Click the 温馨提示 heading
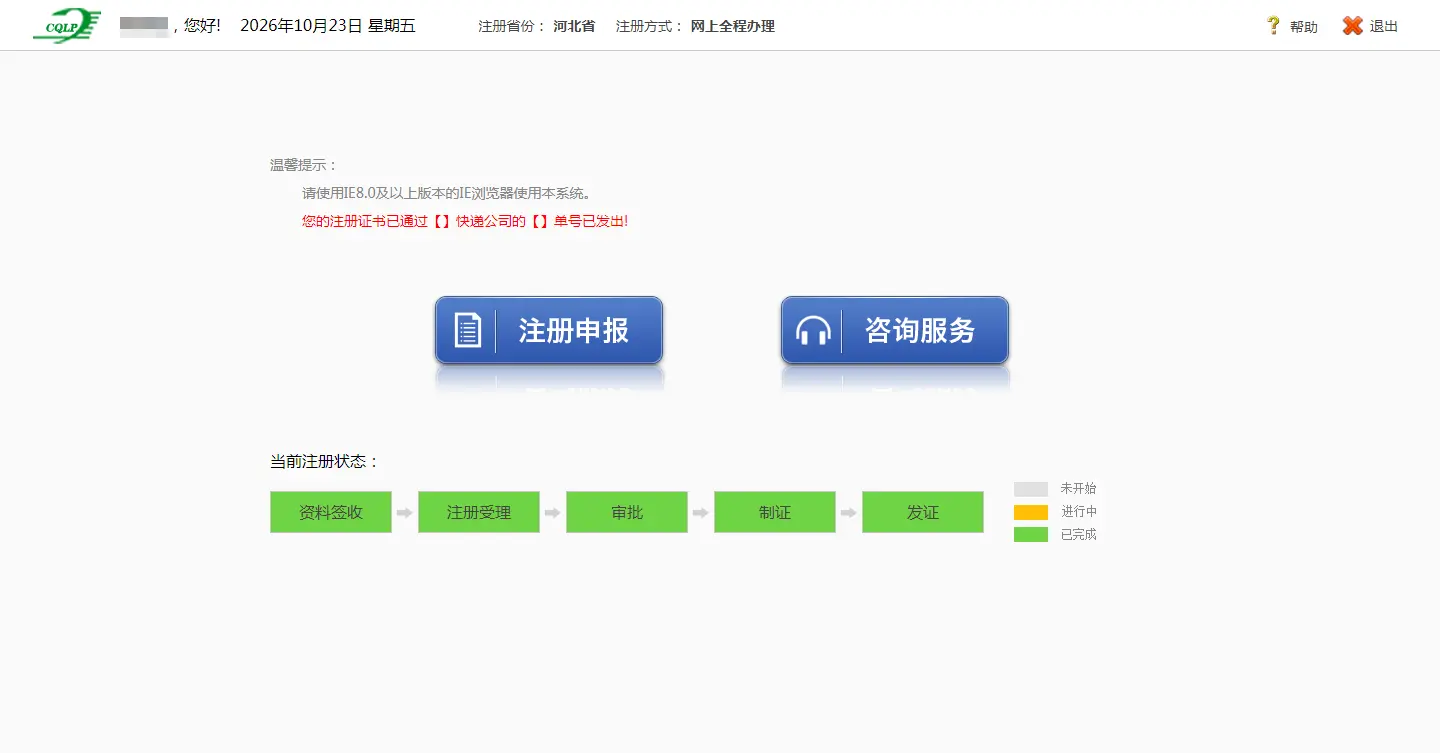 [x=305, y=165]
